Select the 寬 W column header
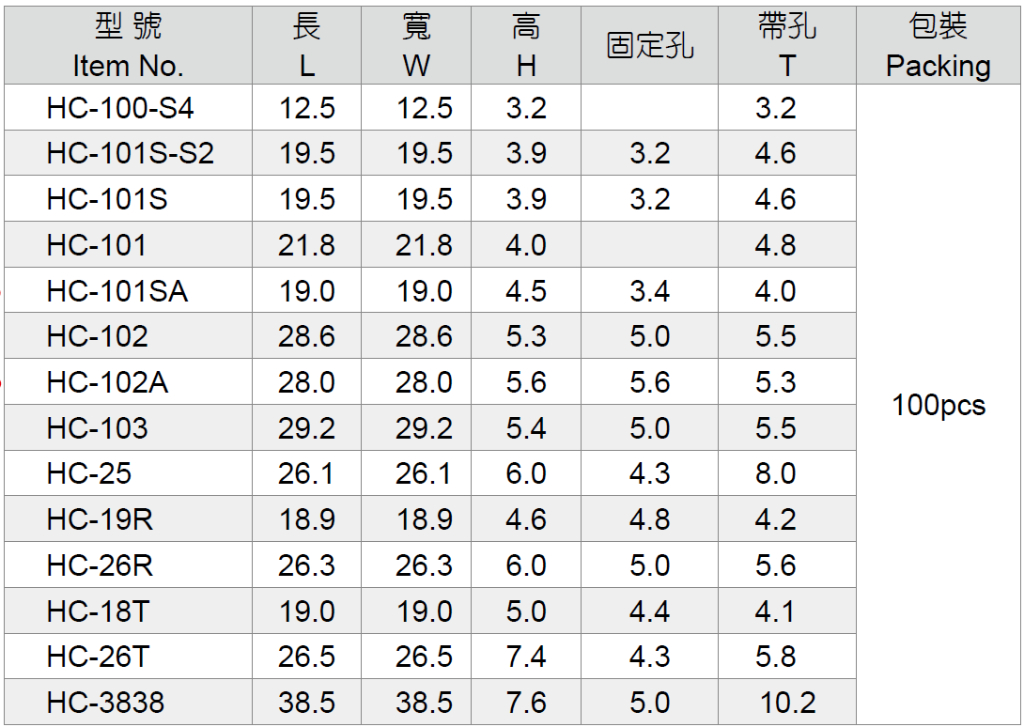 [x=416, y=46]
